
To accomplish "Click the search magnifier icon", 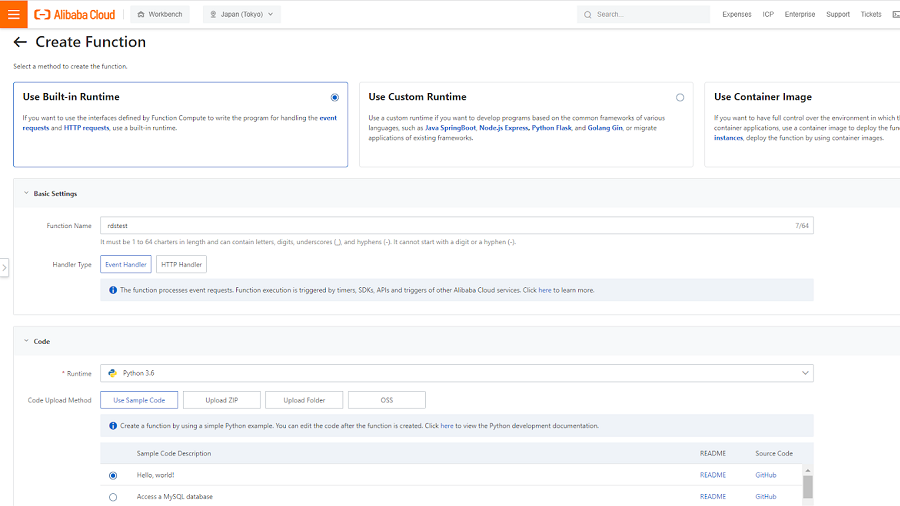I will tap(587, 15).
